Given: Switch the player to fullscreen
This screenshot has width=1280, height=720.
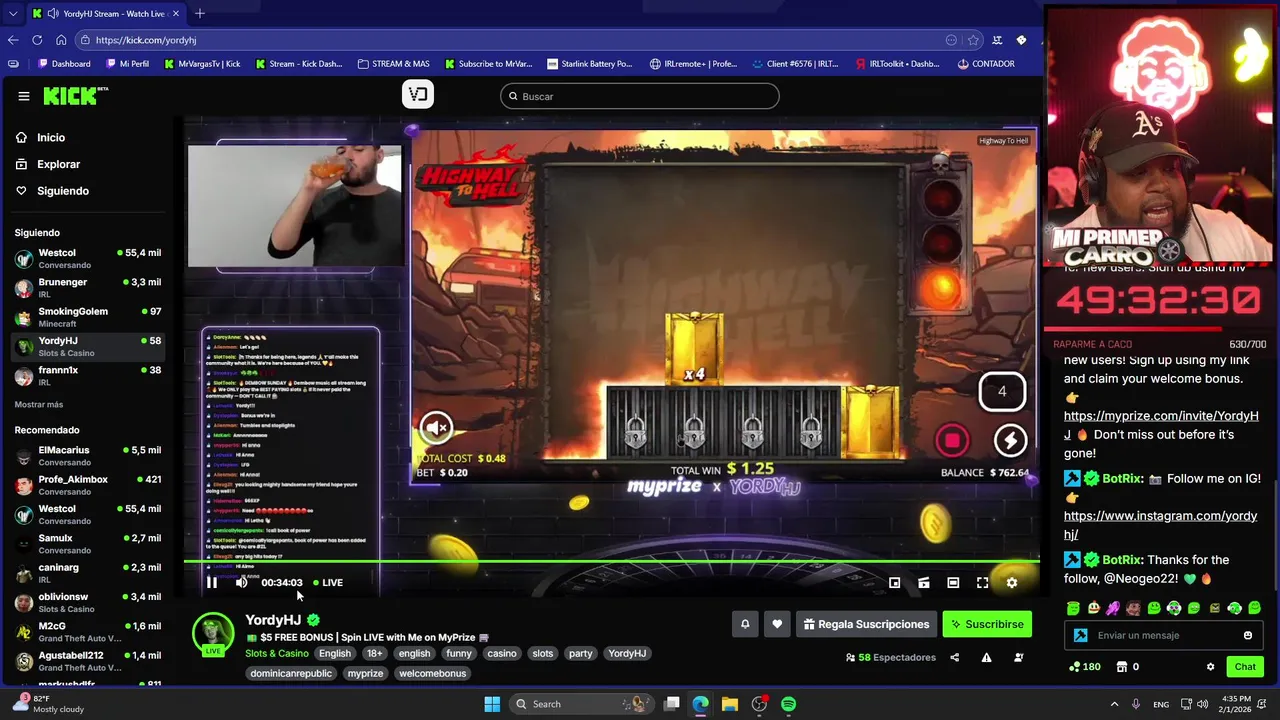Looking at the screenshot, I should (x=983, y=582).
